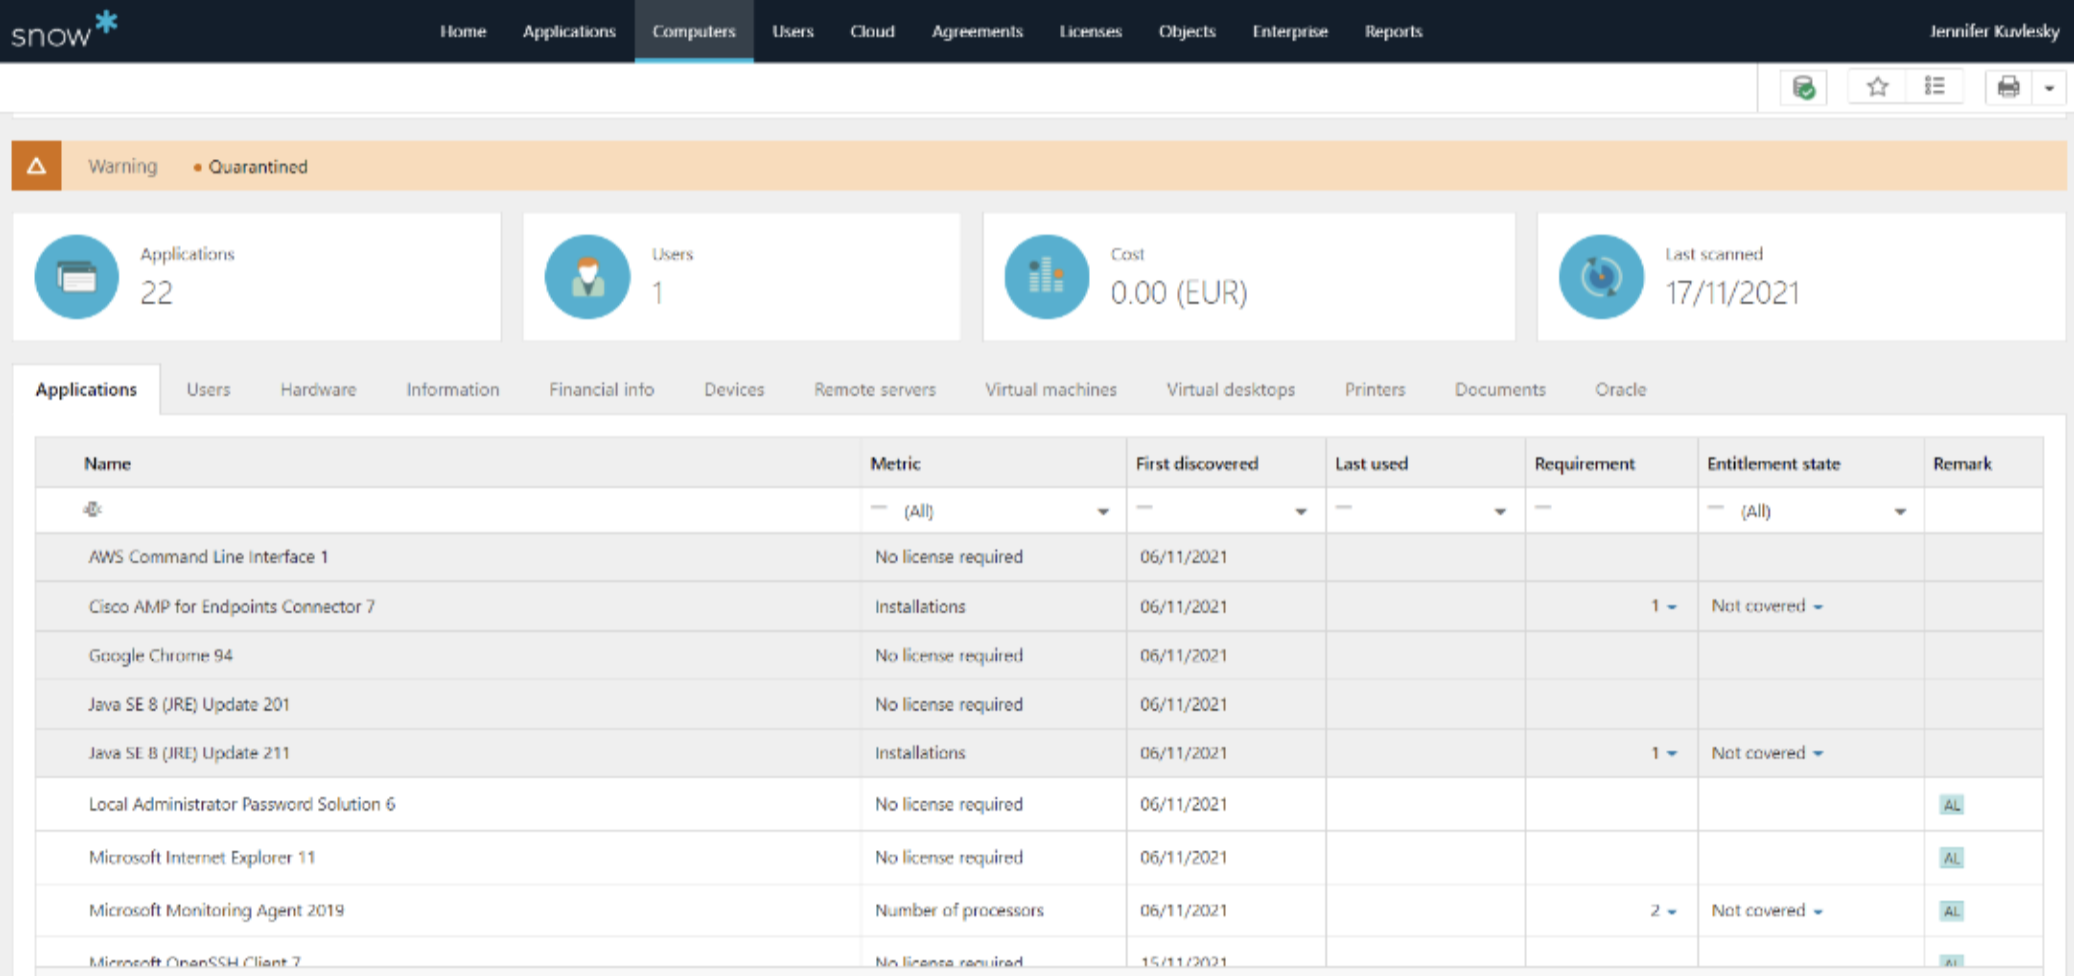Image resolution: width=2074 pixels, height=976 pixels.
Task: Switch to the Oracle tab
Action: point(1620,390)
